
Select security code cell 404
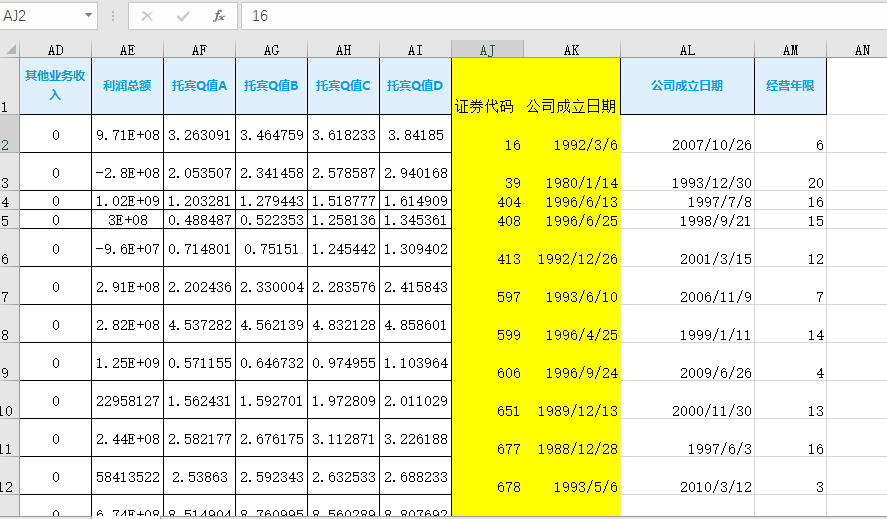coord(487,200)
